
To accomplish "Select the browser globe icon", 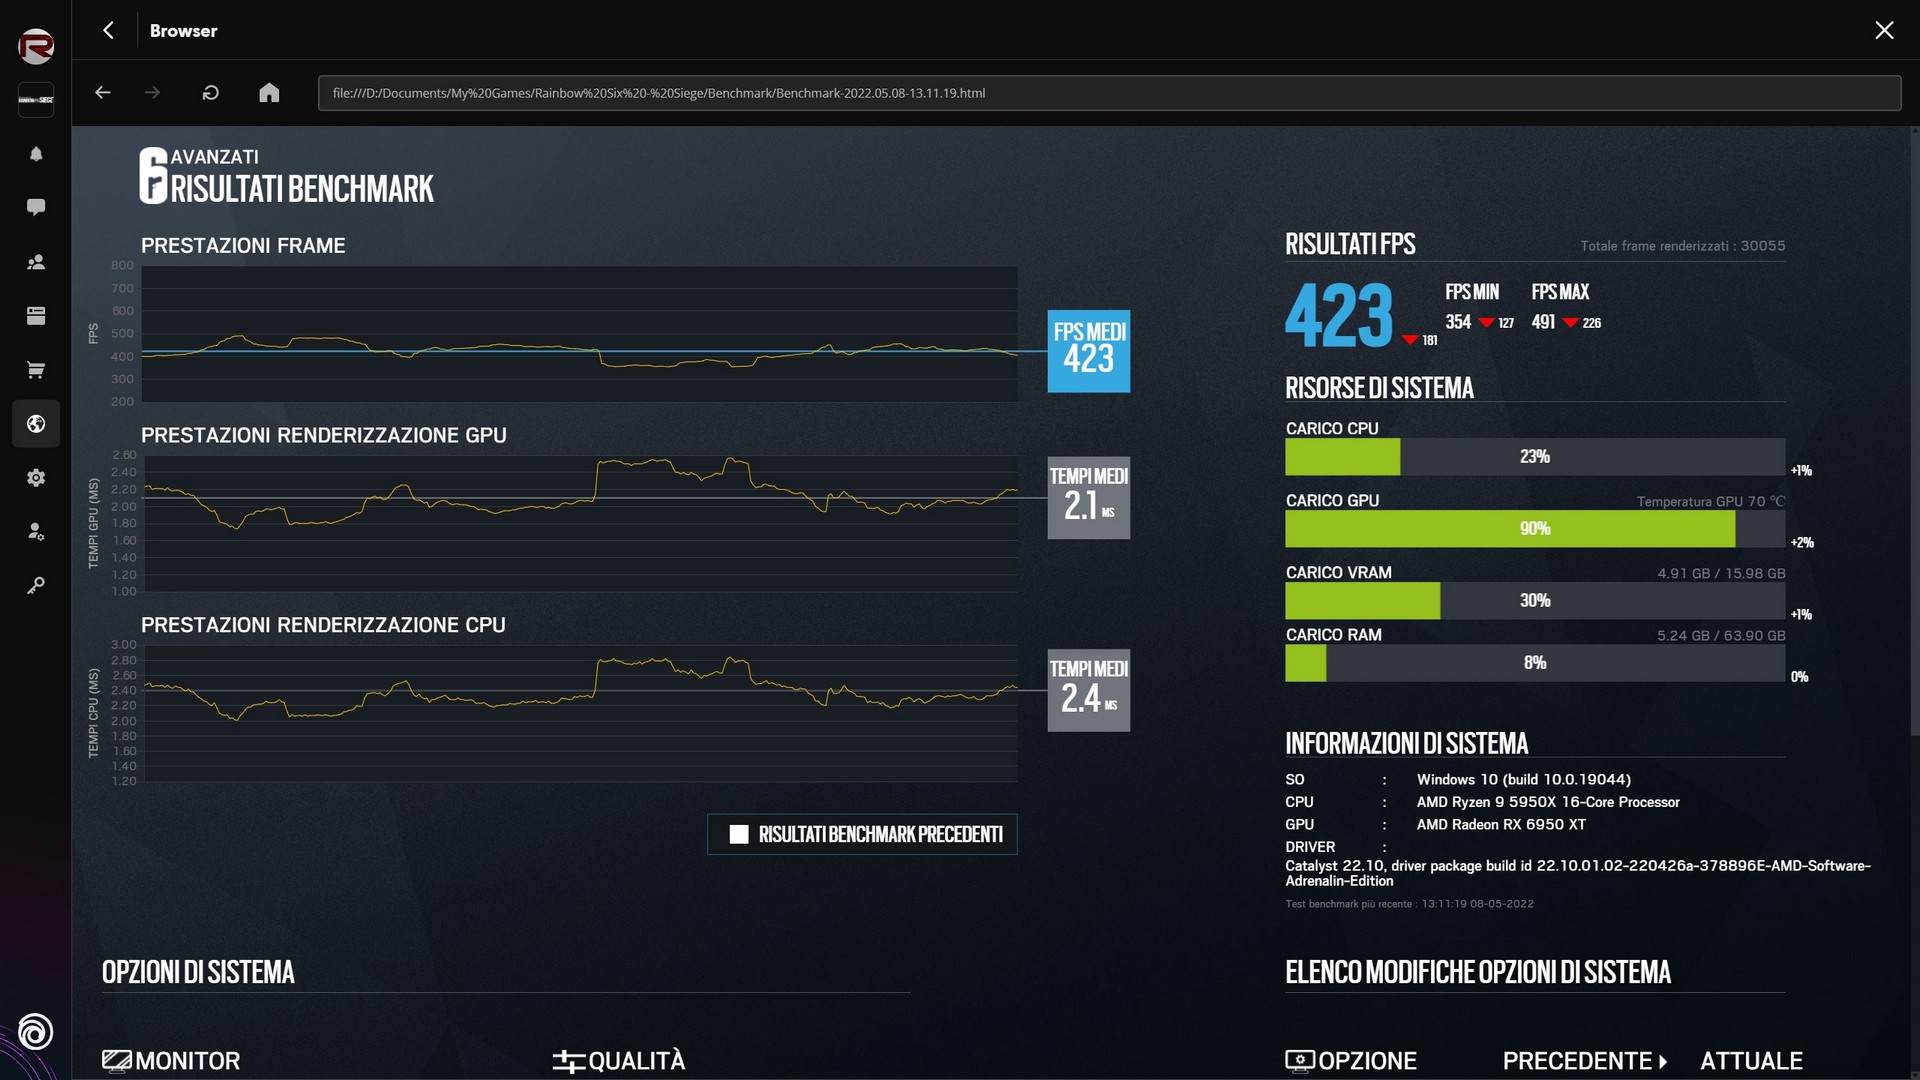I will (36, 424).
